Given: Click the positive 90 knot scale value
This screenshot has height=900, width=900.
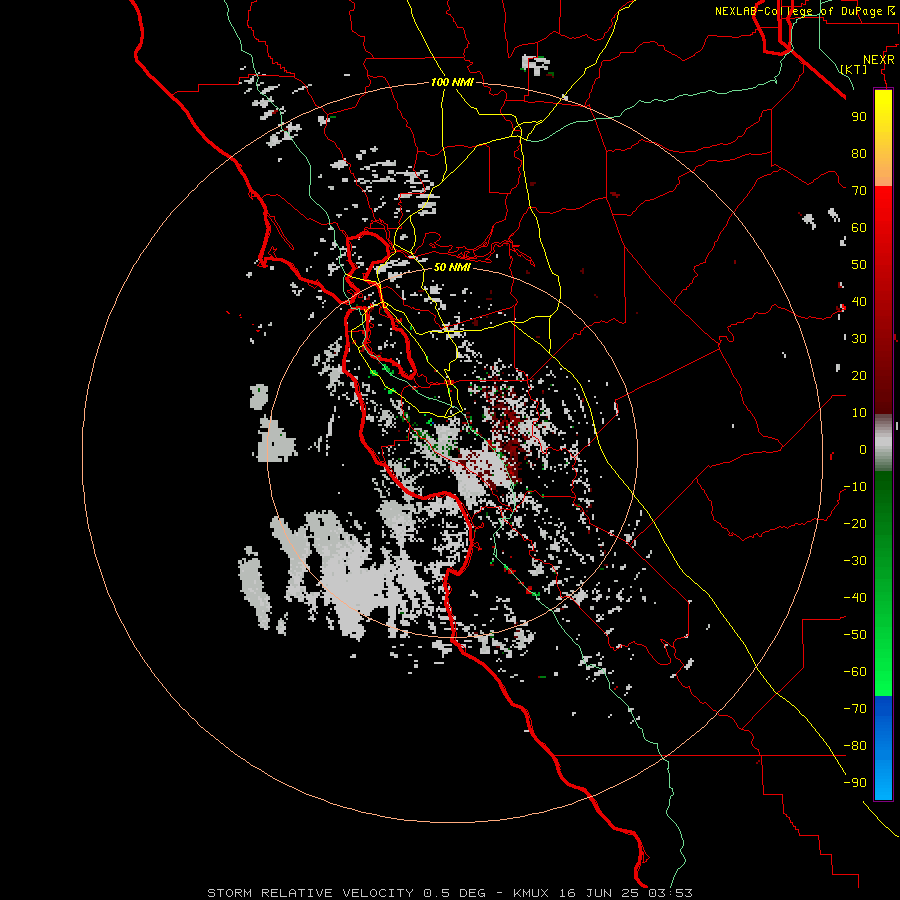Looking at the screenshot, I should (859, 117).
